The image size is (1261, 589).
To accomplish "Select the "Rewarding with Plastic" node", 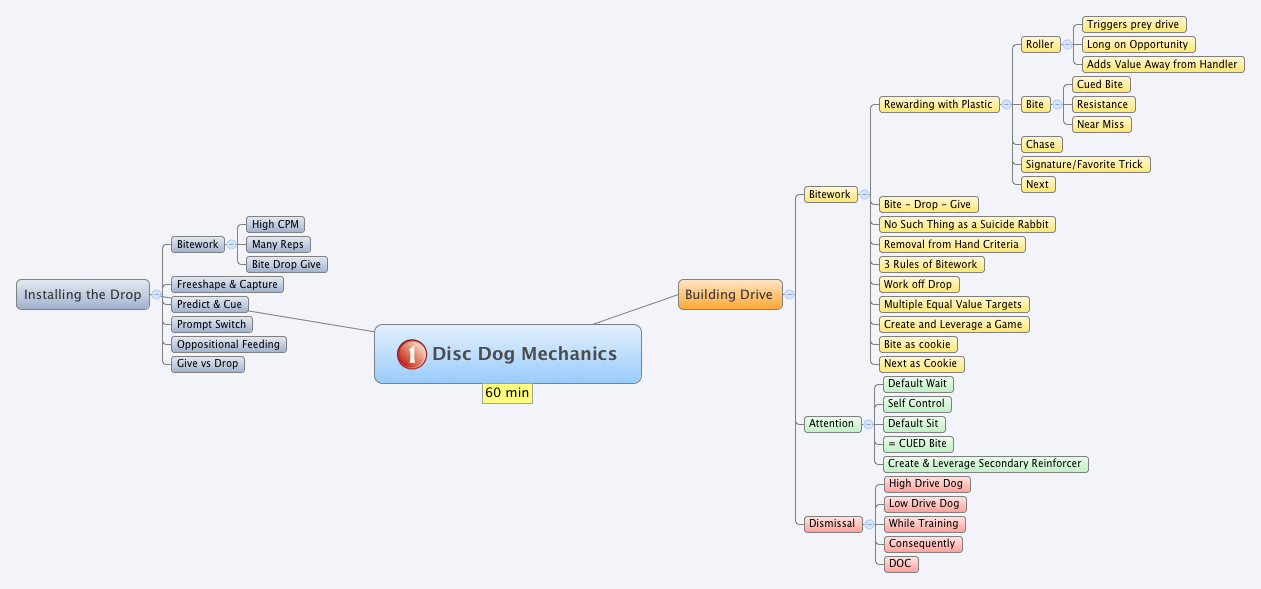I will [x=938, y=104].
